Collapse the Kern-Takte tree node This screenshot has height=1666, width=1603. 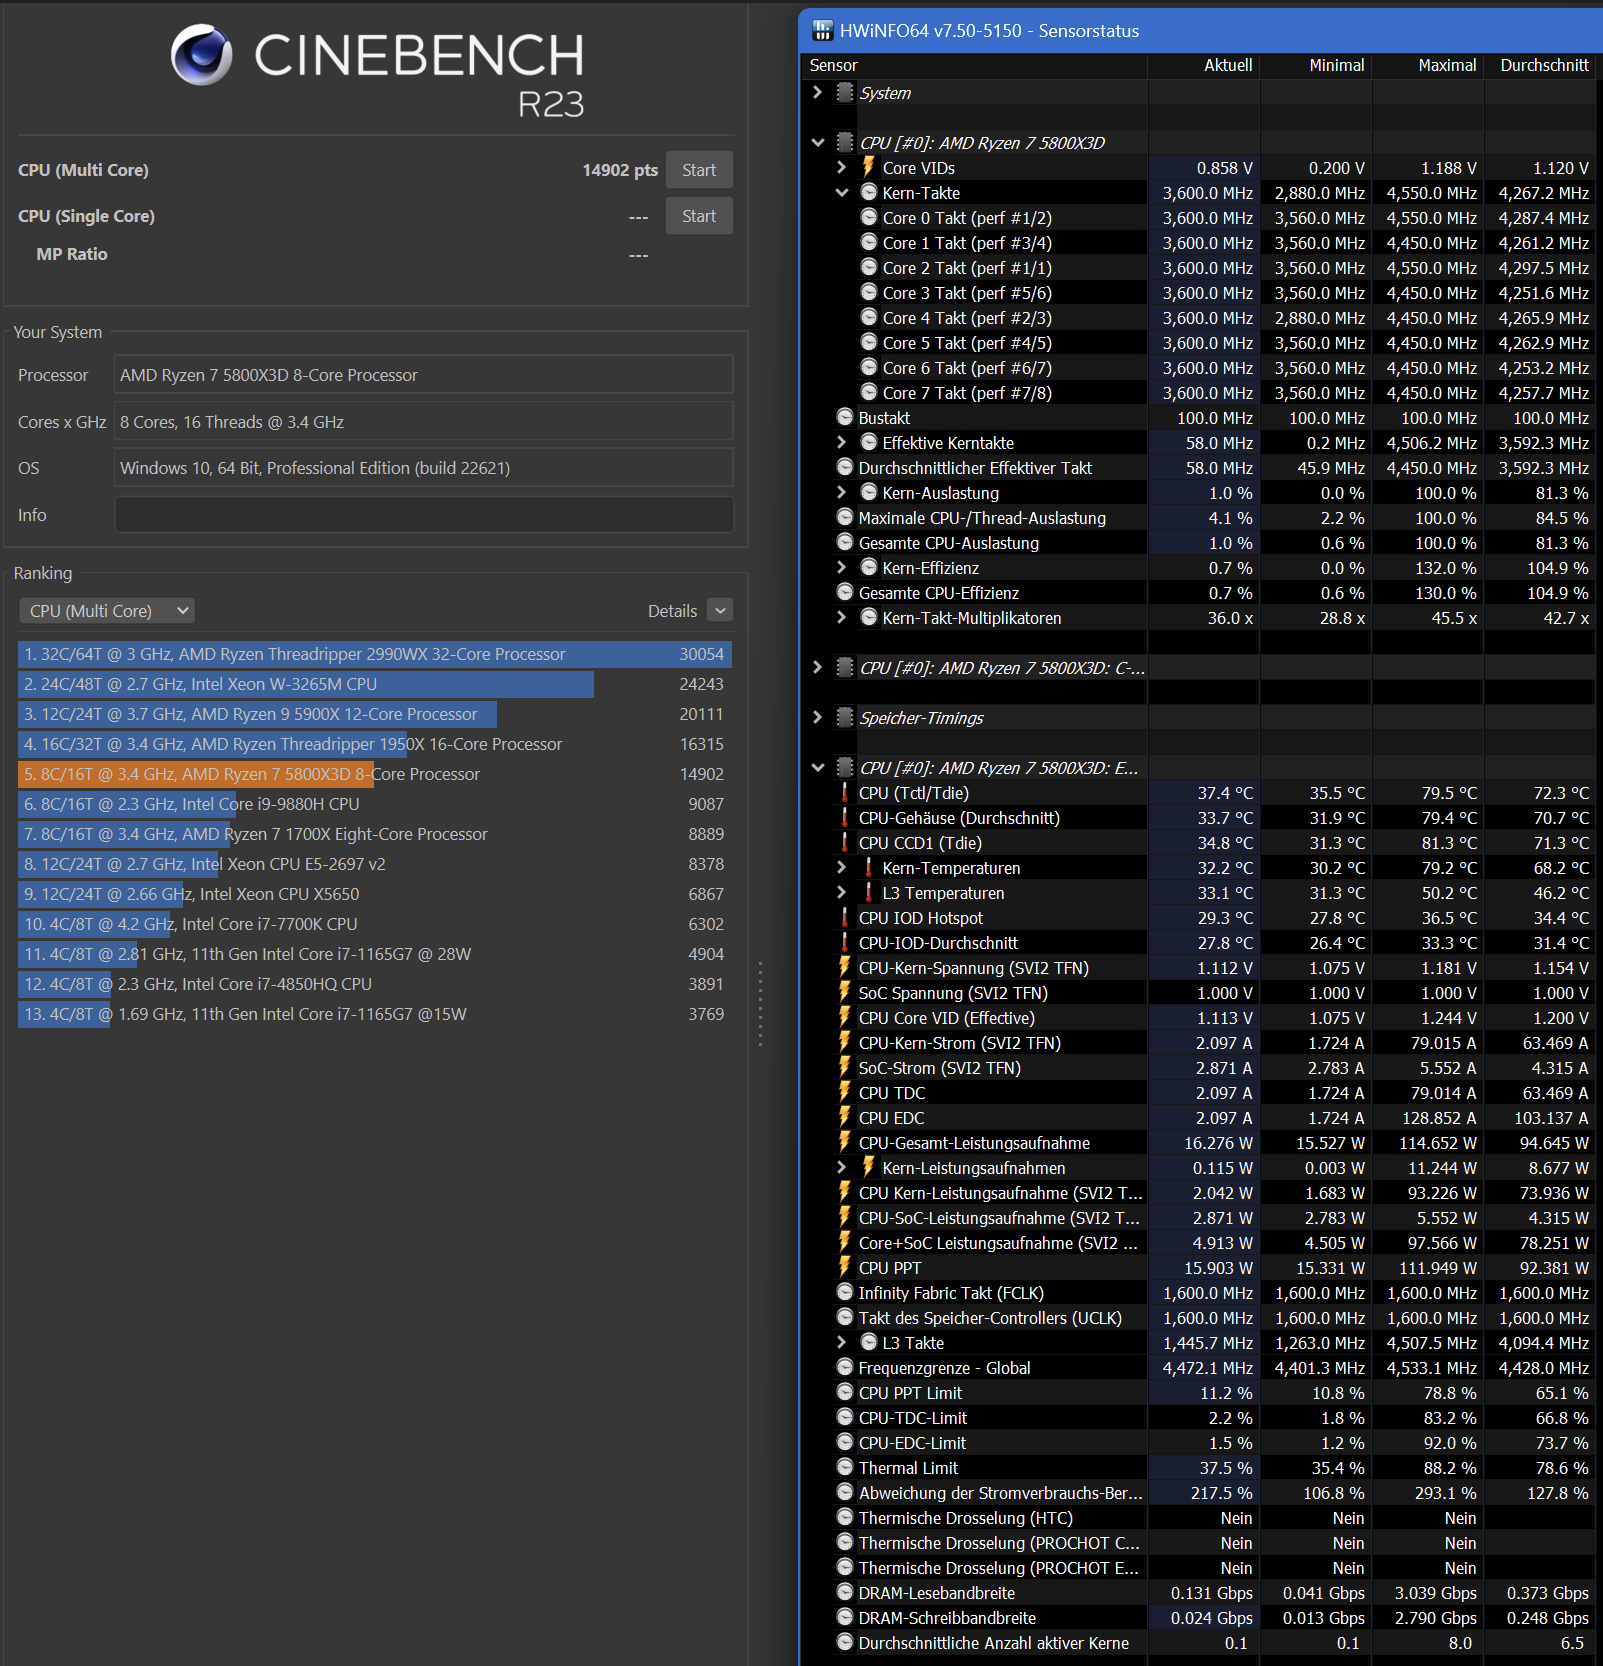842,193
